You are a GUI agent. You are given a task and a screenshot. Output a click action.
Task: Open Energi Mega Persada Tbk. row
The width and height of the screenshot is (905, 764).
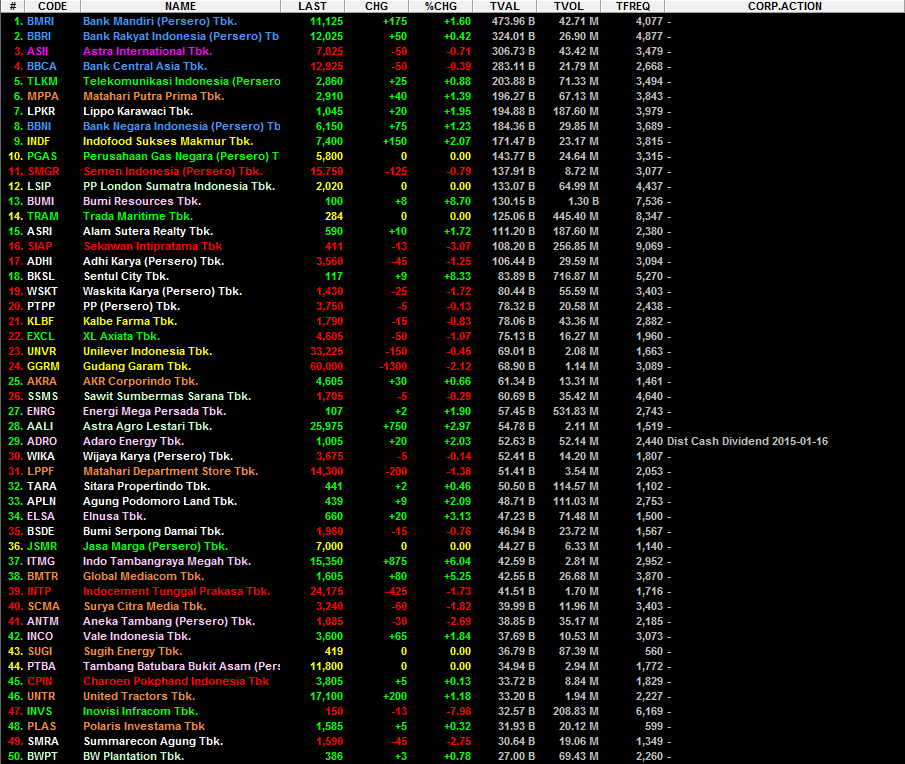(x=452, y=411)
